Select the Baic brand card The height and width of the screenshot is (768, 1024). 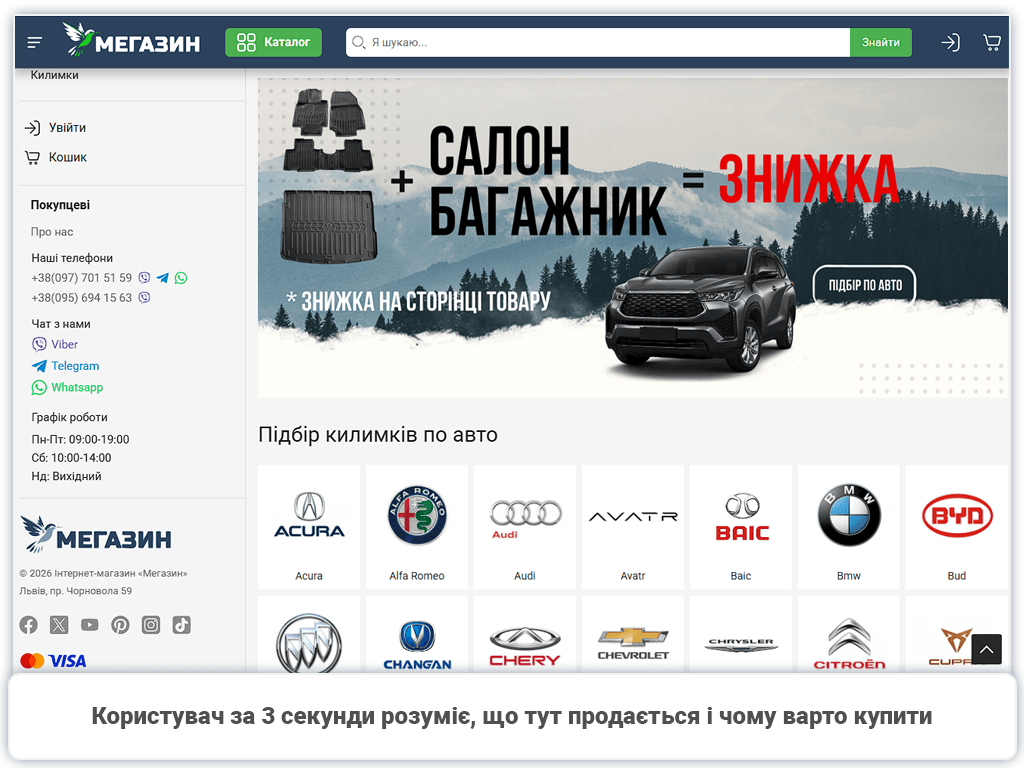pos(741,527)
